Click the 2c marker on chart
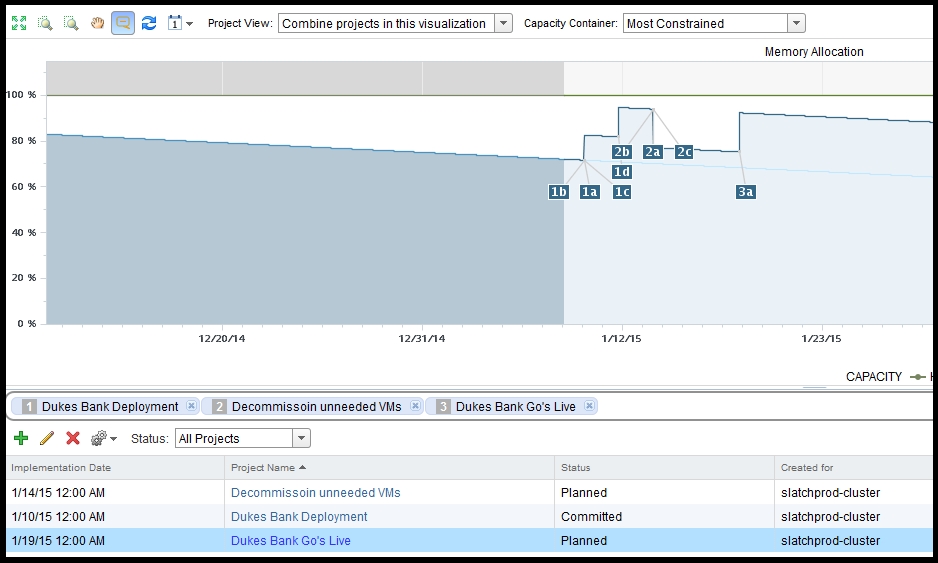 (684, 152)
